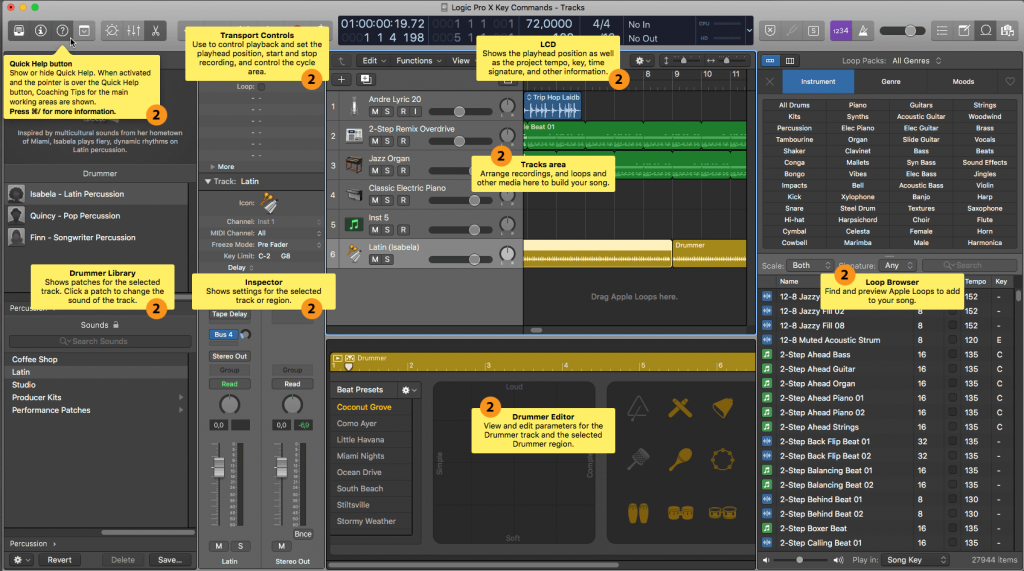The image size is (1024, 571).
Task: Record-enable the Jazz Organ track
Action: pyautogui.click(x=404, y=171)
